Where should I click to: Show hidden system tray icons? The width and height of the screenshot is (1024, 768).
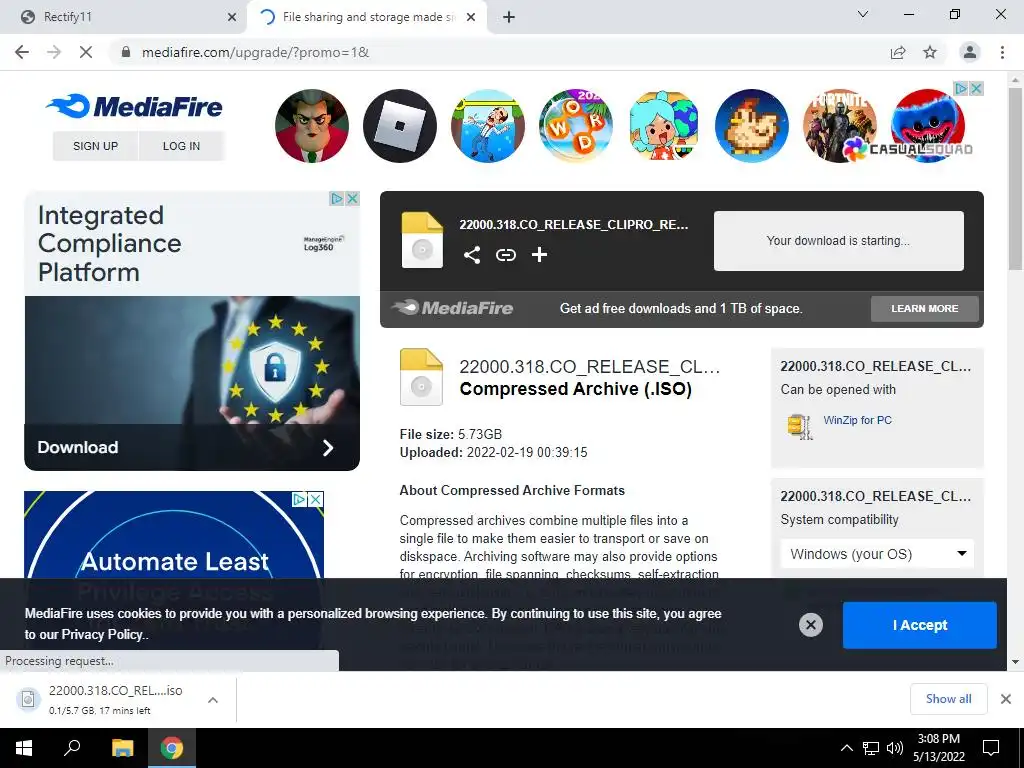tap(846, 748)
